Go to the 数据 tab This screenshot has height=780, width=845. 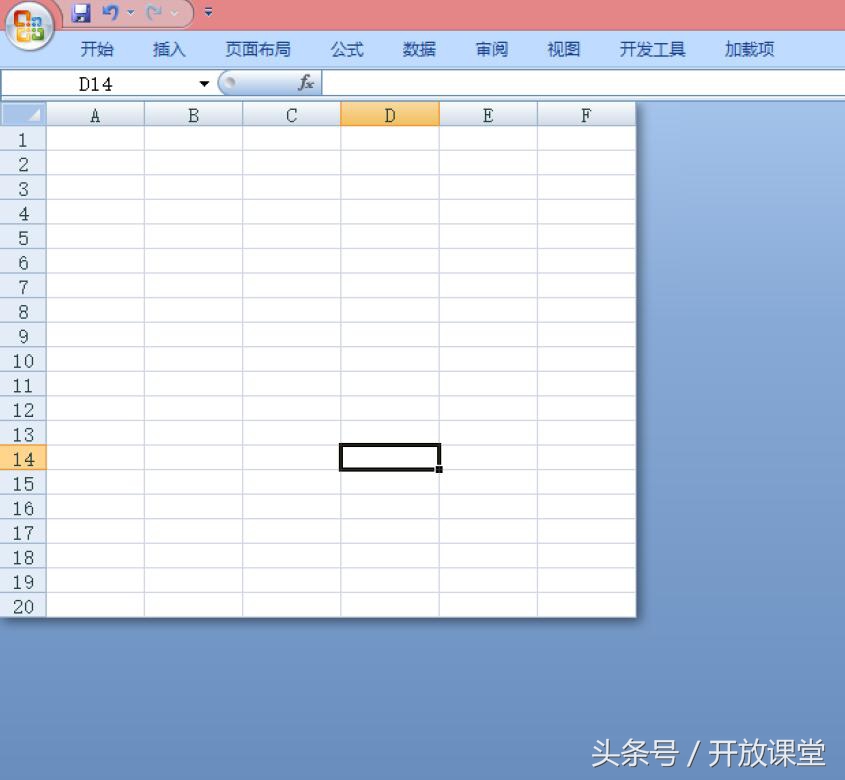click(419, 49)
